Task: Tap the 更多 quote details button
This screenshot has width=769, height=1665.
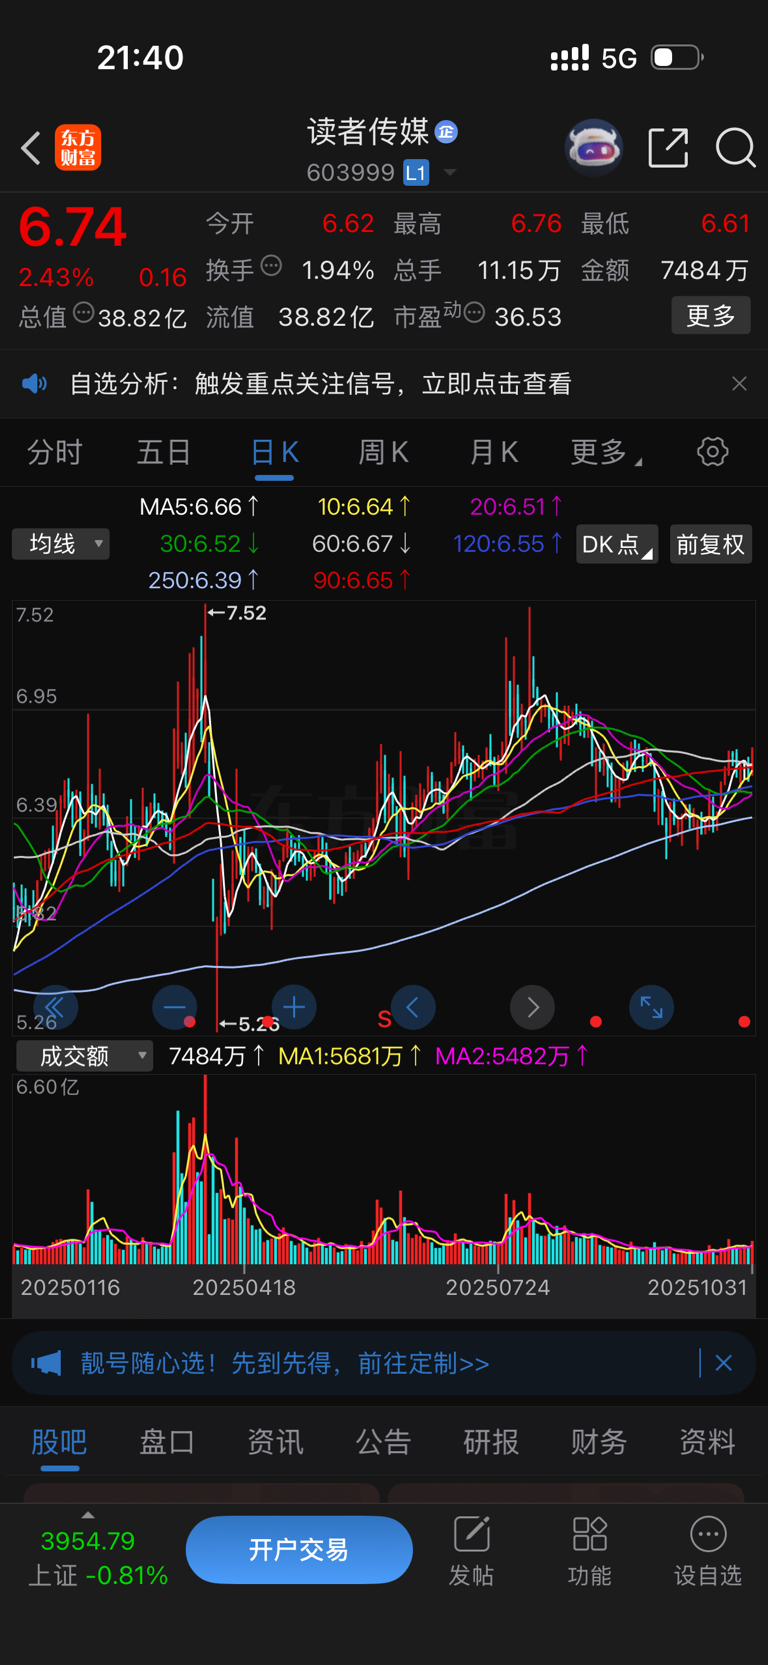Action: pyautogui.click(x=711, y=316)
